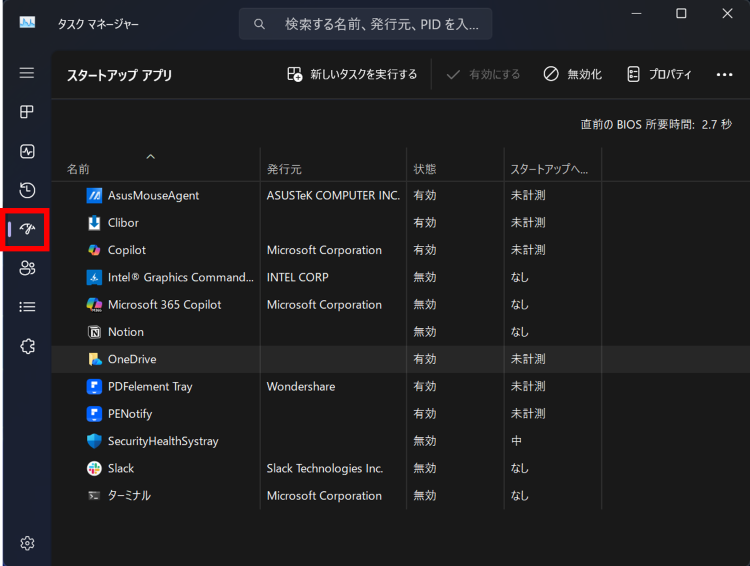Toggle sort direction arrow above 名前

(x=151, y=156)
